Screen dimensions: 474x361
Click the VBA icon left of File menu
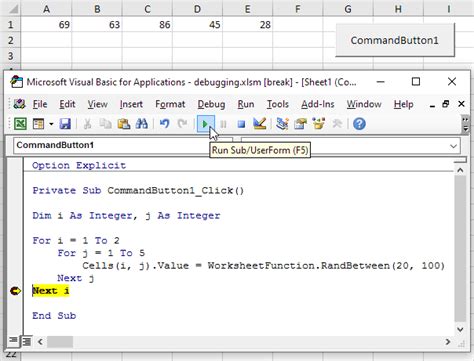pyautogui.click(x=19, y=104)
